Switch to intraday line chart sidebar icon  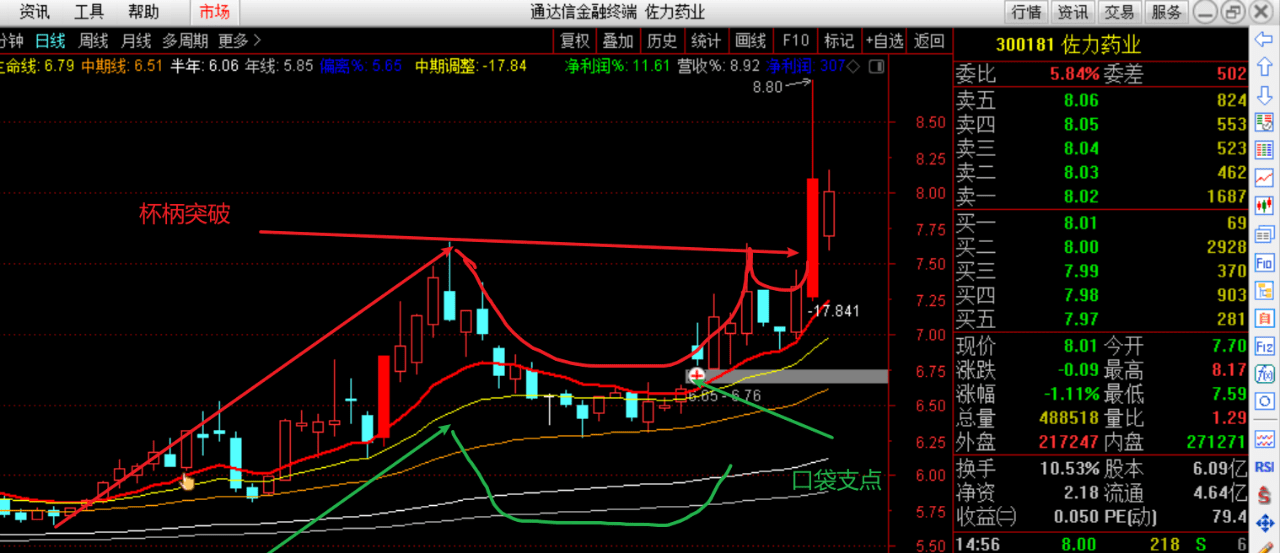pos(1265,177)
